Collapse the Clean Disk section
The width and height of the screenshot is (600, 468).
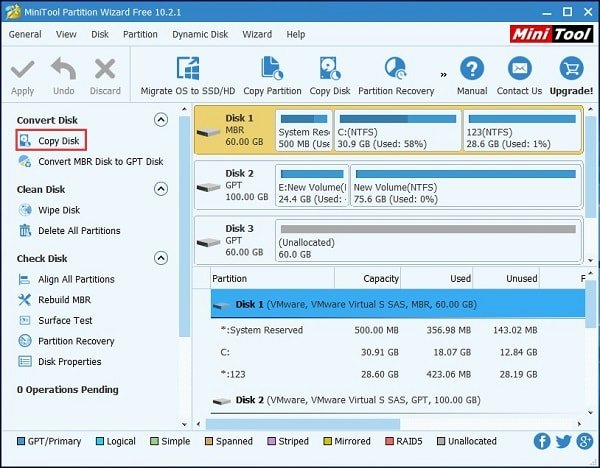[x=161, y=189]
